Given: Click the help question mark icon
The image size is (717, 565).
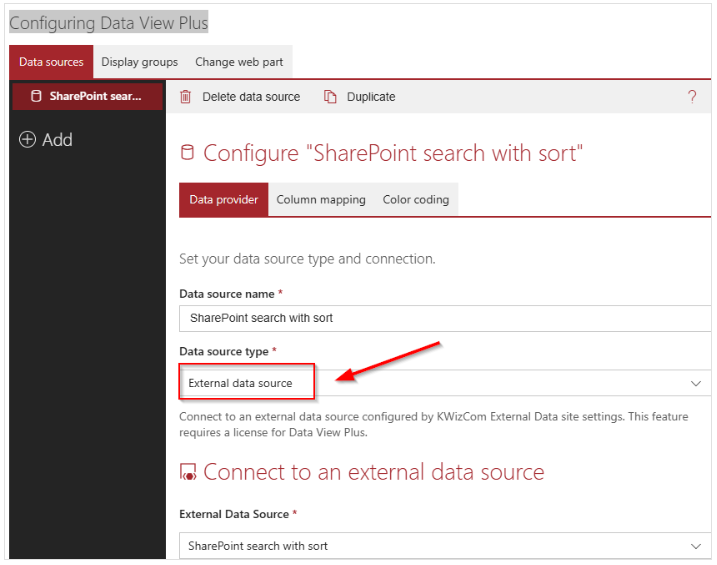Looking at the screenshot, I should [x=692, y=97].
